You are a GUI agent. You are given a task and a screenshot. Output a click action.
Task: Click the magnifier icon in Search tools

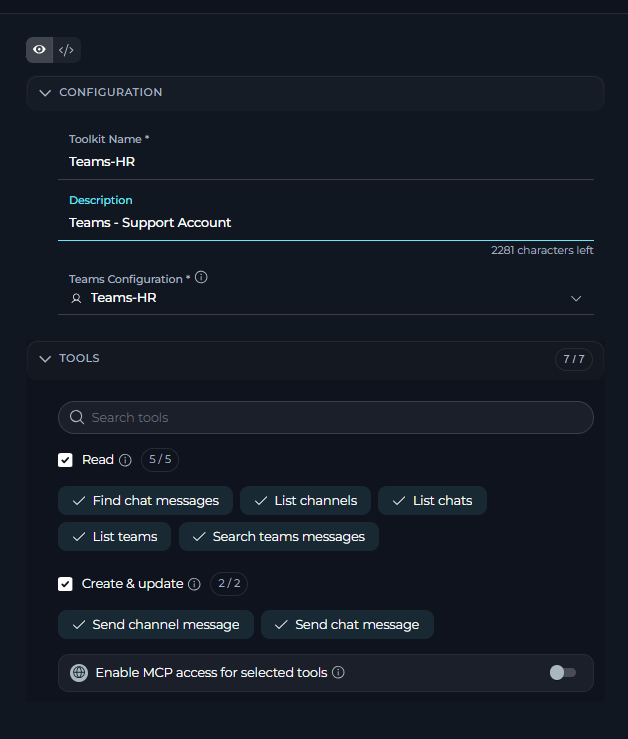coord(77,417)
